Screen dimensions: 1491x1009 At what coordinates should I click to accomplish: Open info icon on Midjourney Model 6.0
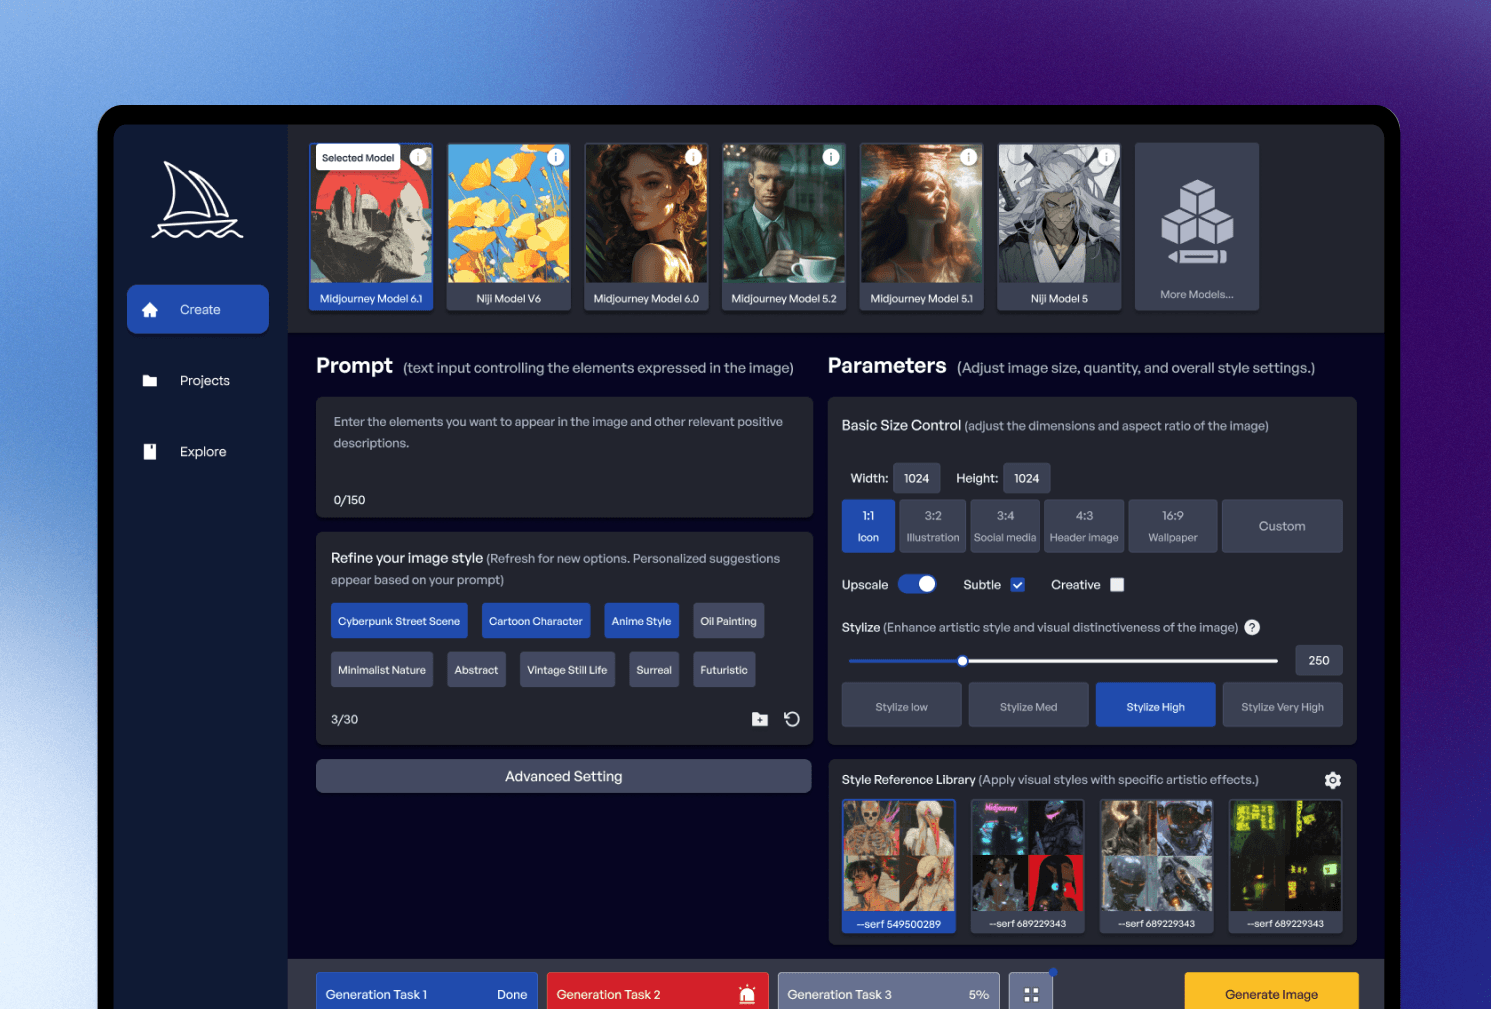(x=693, y=157)
